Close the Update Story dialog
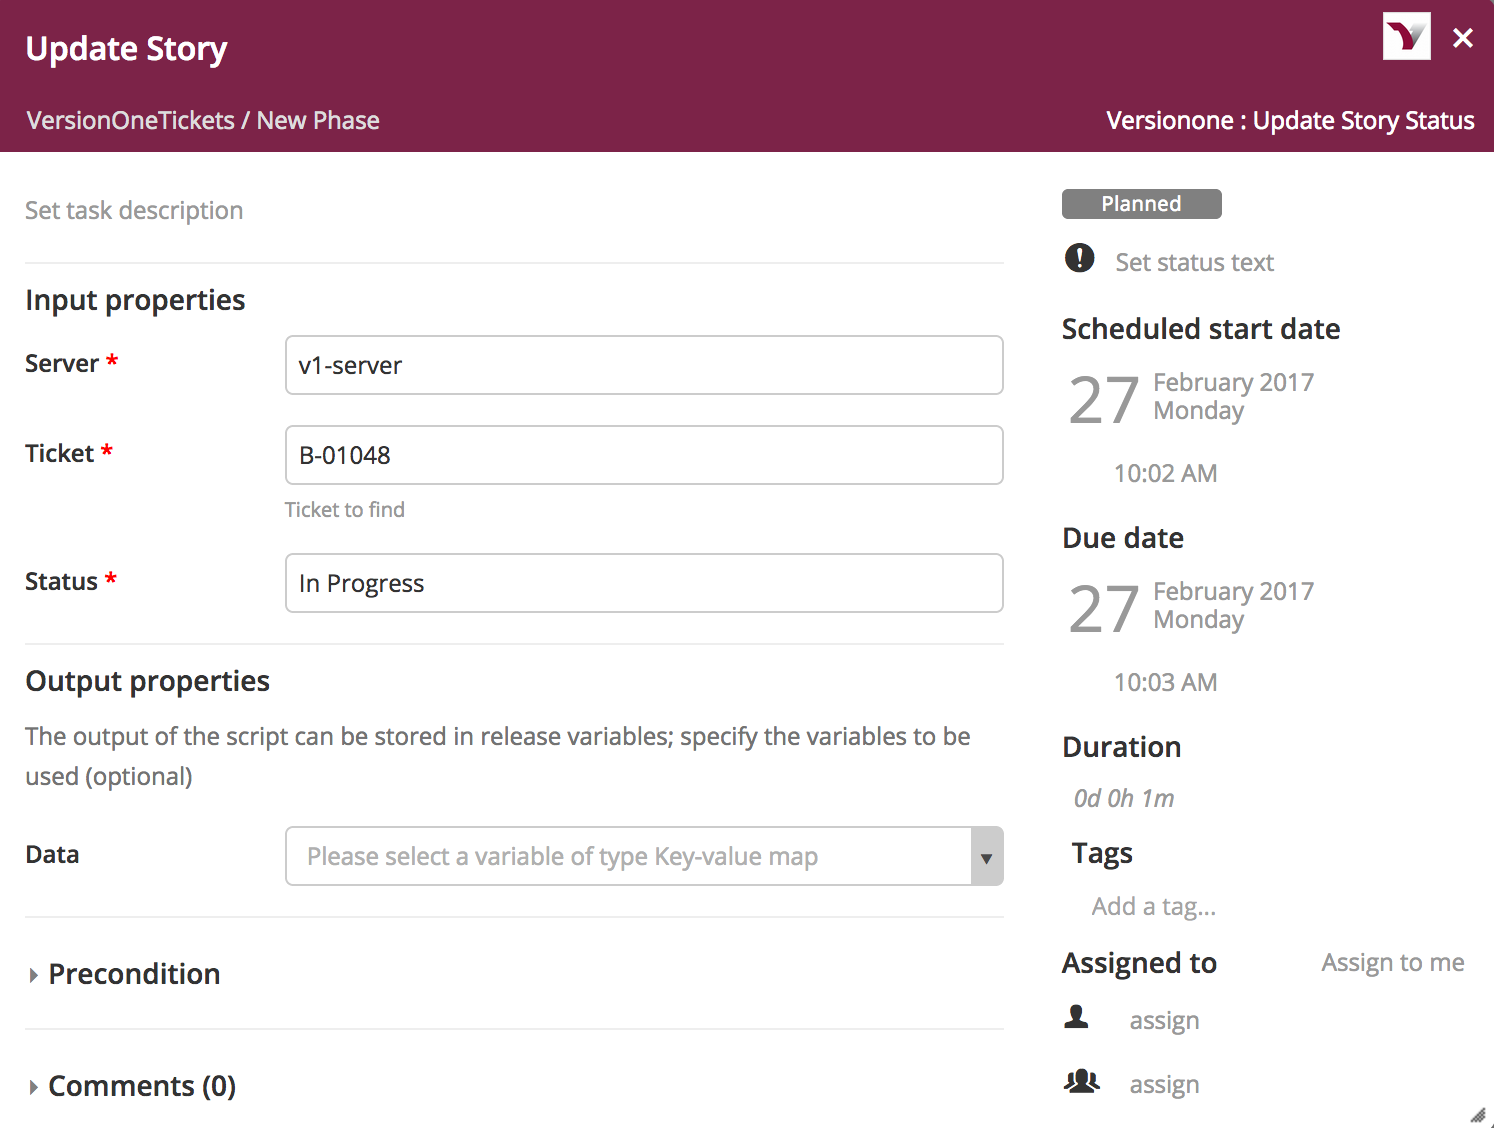The image size is (1494, 1128). click(x=1462, y=38)
